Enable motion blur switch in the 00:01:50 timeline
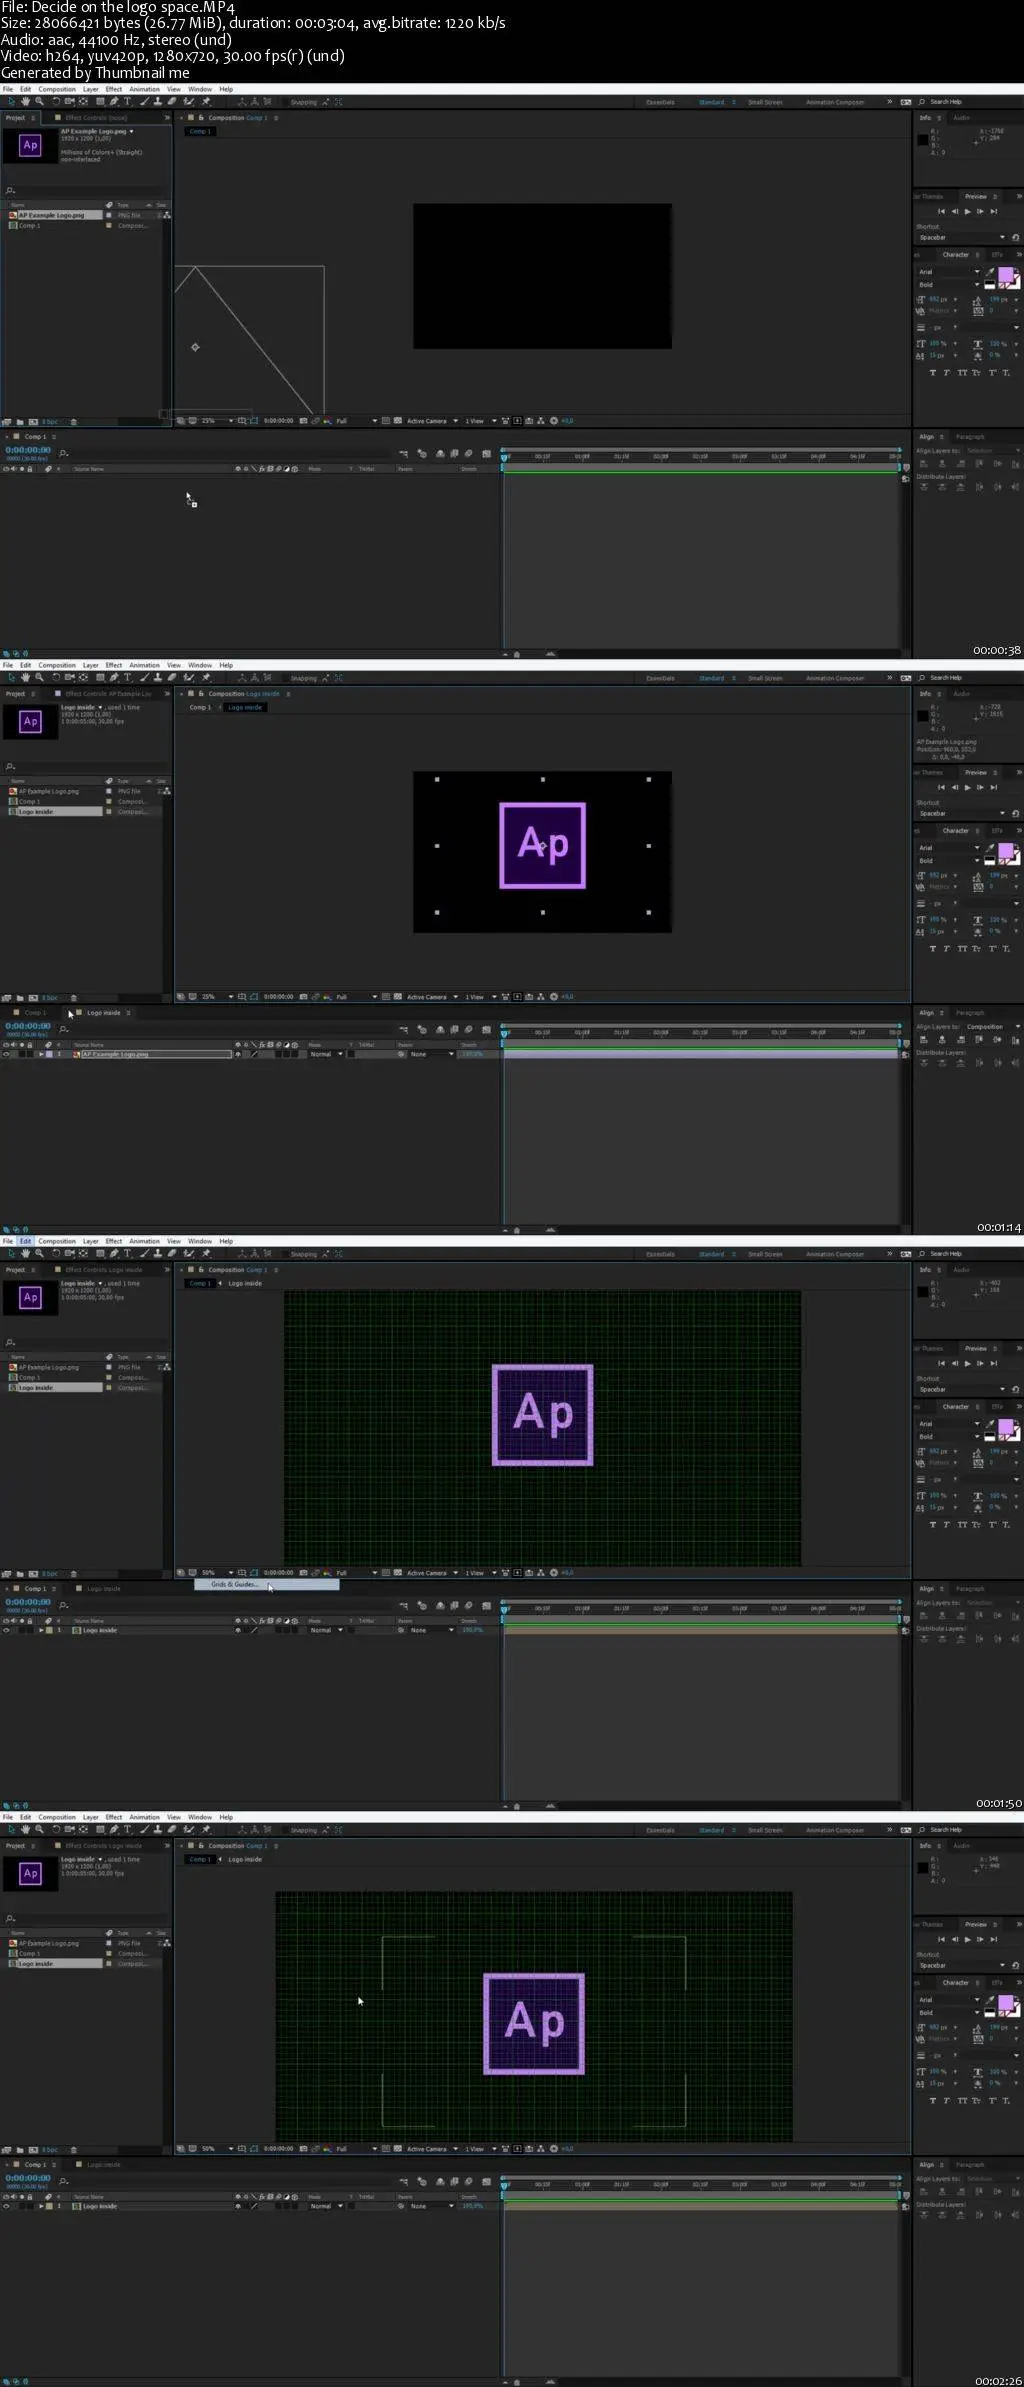The image size is (1024, 2387). (468, 1606)
